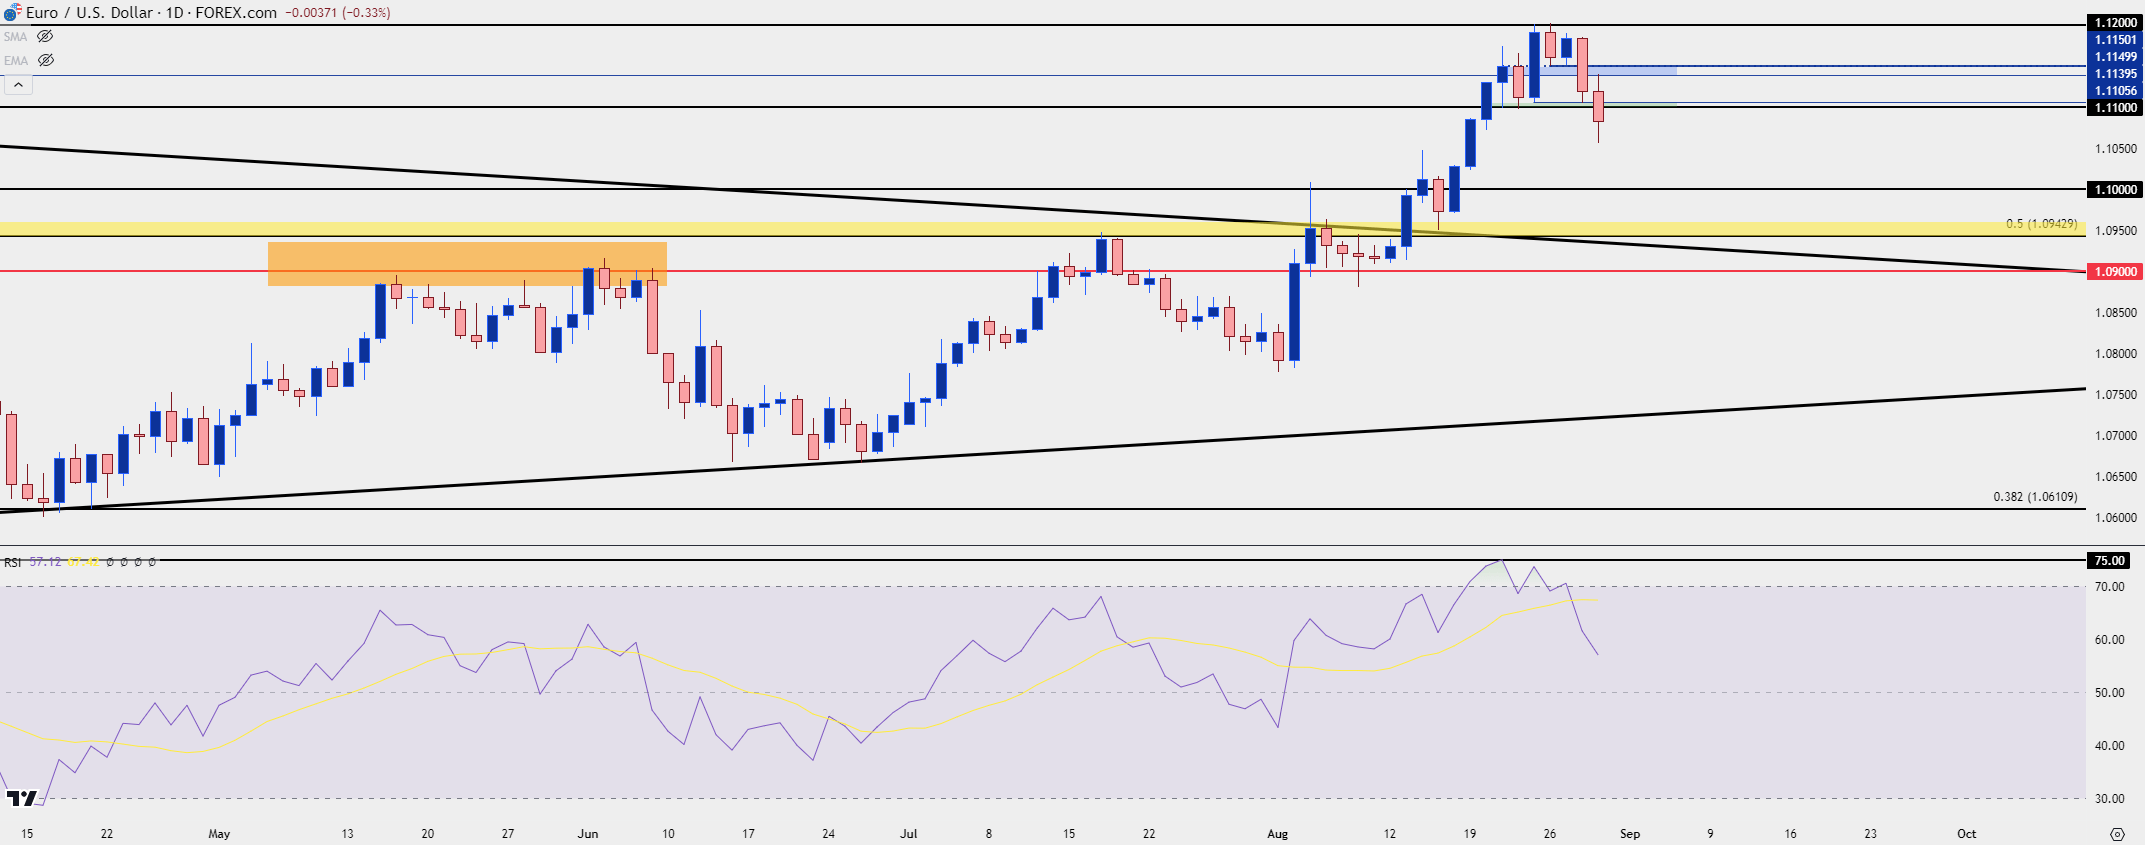Click the 1.10500 price axis value

2116,149
